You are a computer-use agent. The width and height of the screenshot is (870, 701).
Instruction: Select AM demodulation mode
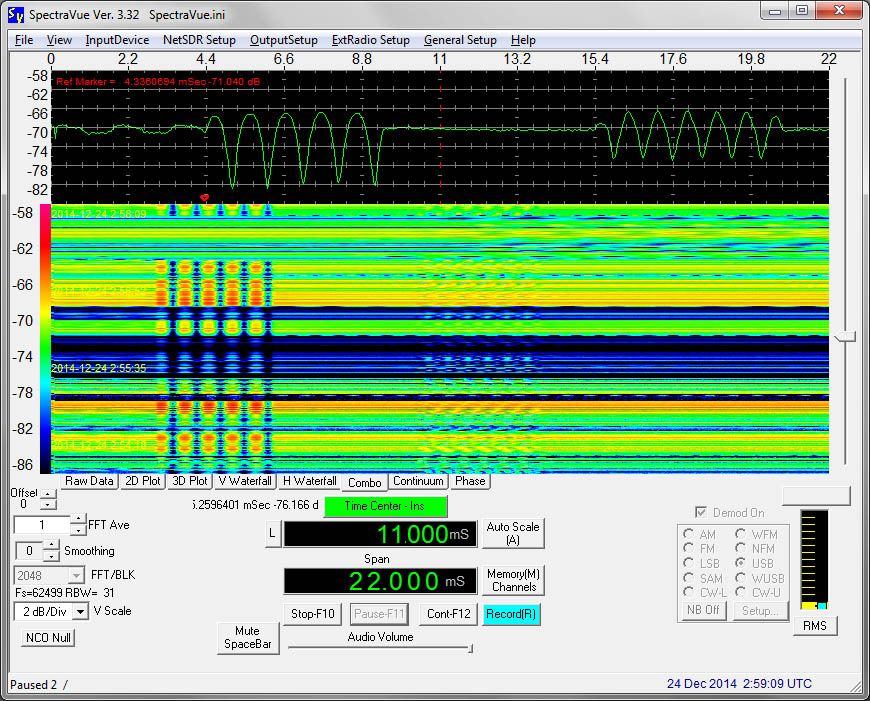[689, 534]
